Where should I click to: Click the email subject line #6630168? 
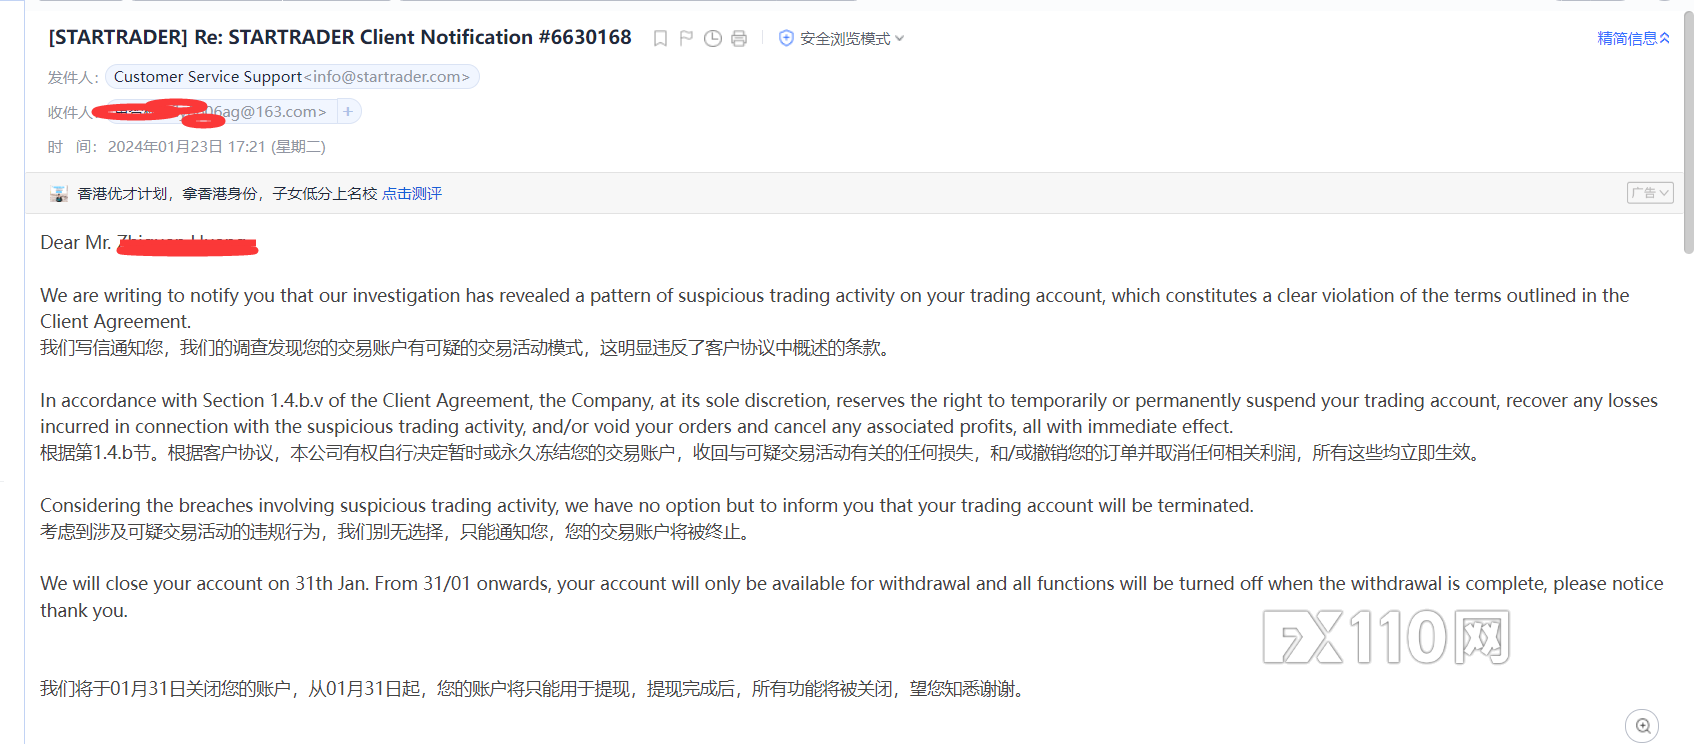[x=340, y=37]
